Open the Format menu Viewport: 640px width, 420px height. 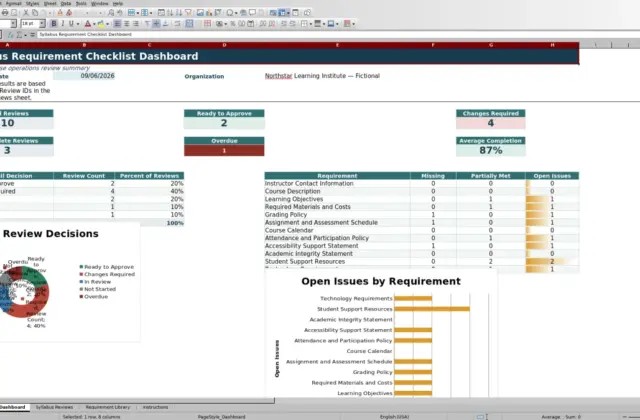pos(13,3)
